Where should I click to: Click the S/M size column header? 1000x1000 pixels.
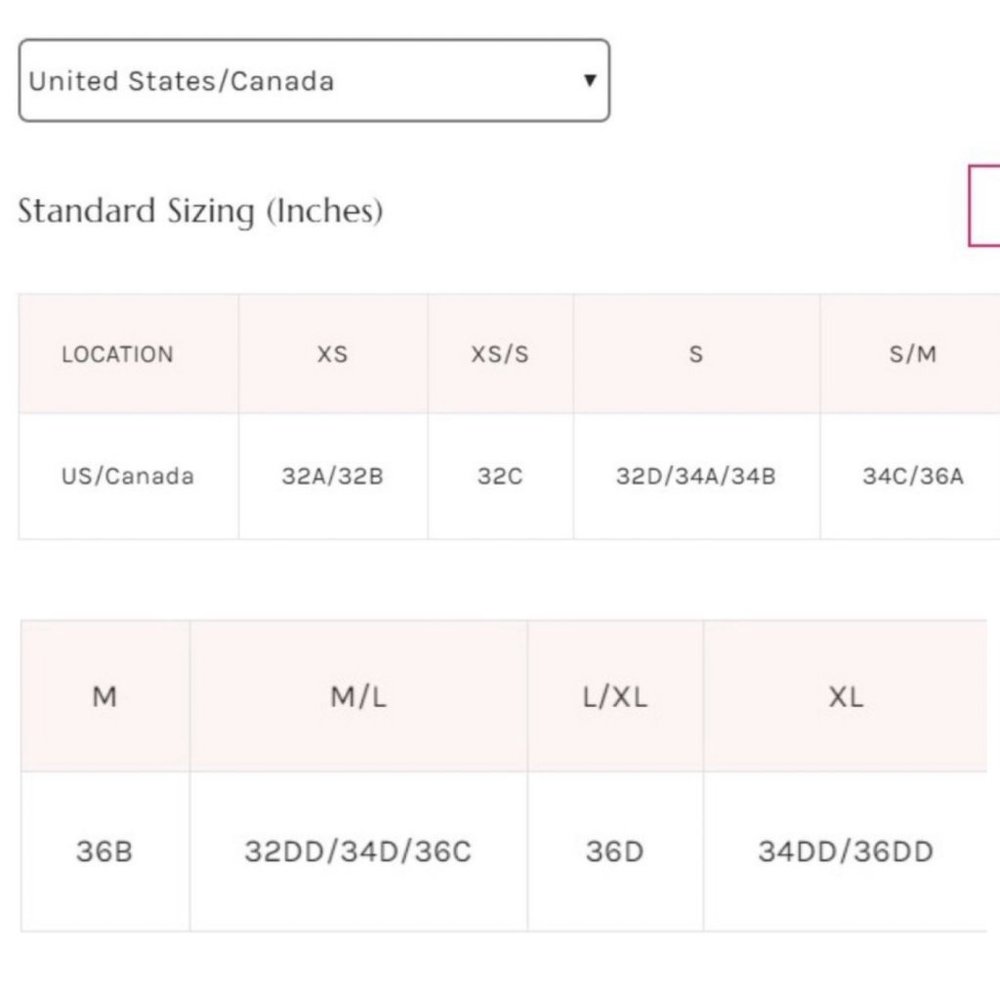(x=912, y=354)
